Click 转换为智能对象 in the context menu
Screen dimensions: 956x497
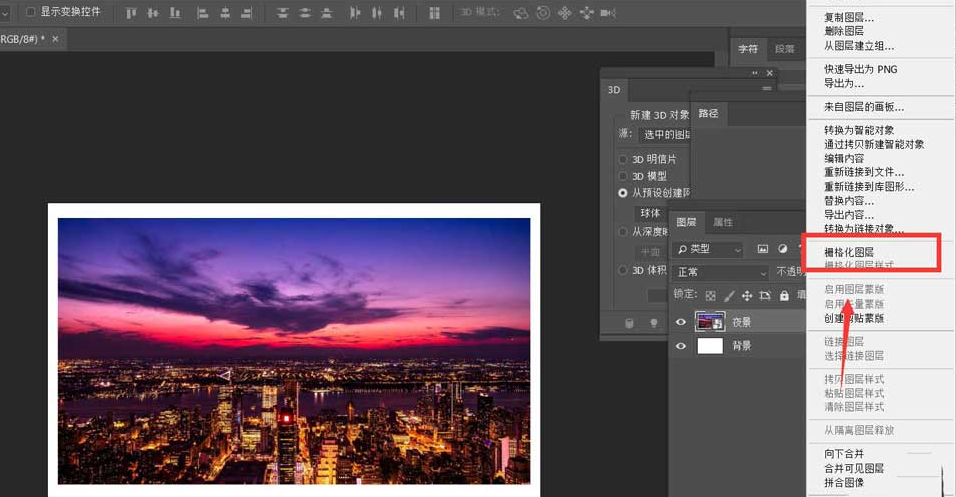pyautogui.click(x=858, y=130)
